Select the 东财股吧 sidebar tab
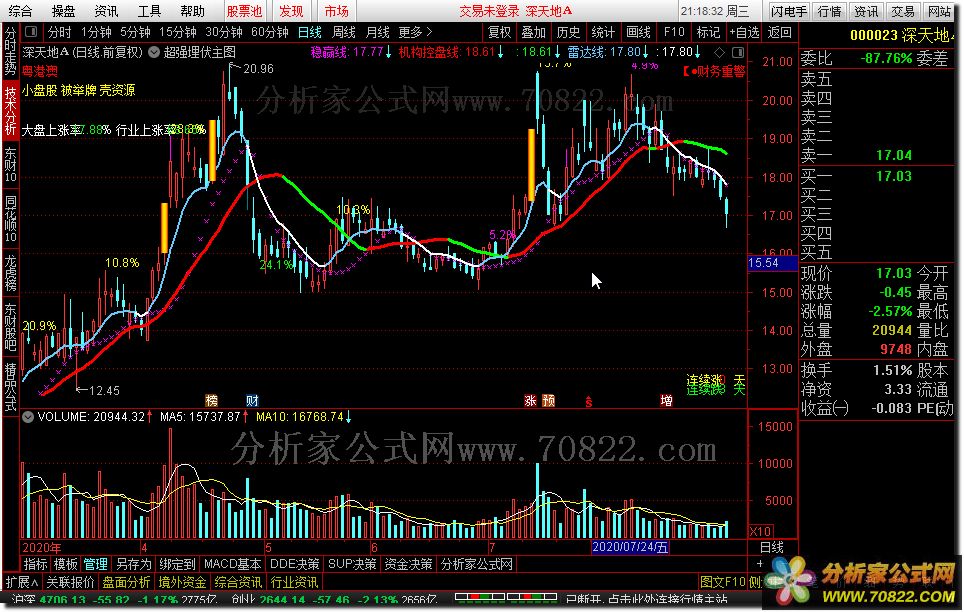 tap(10, 326)
